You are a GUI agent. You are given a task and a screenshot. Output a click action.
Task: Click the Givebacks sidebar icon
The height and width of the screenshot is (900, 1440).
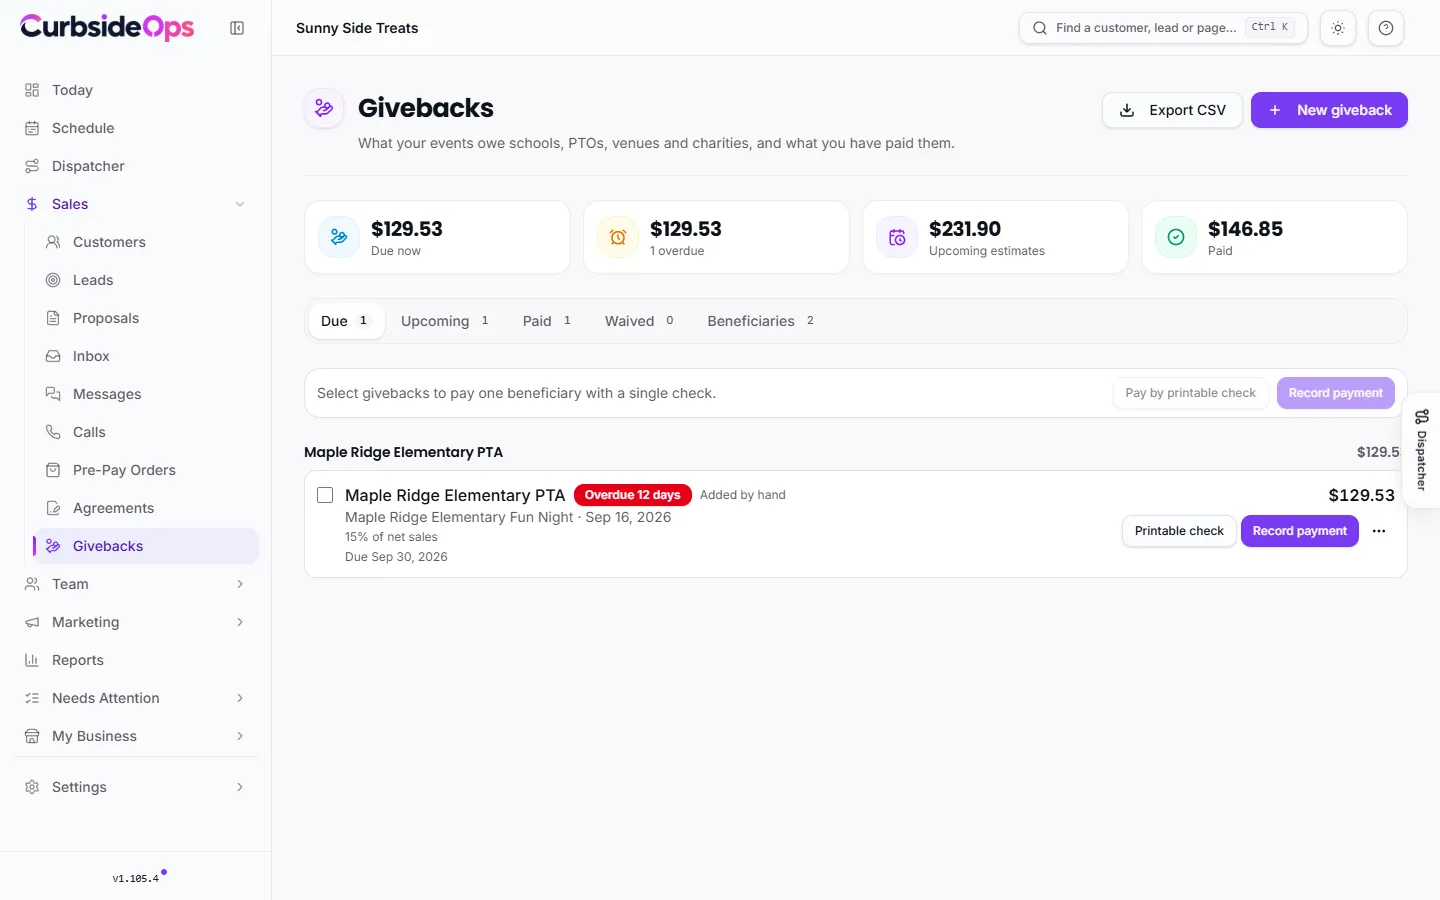coord(53,546)
